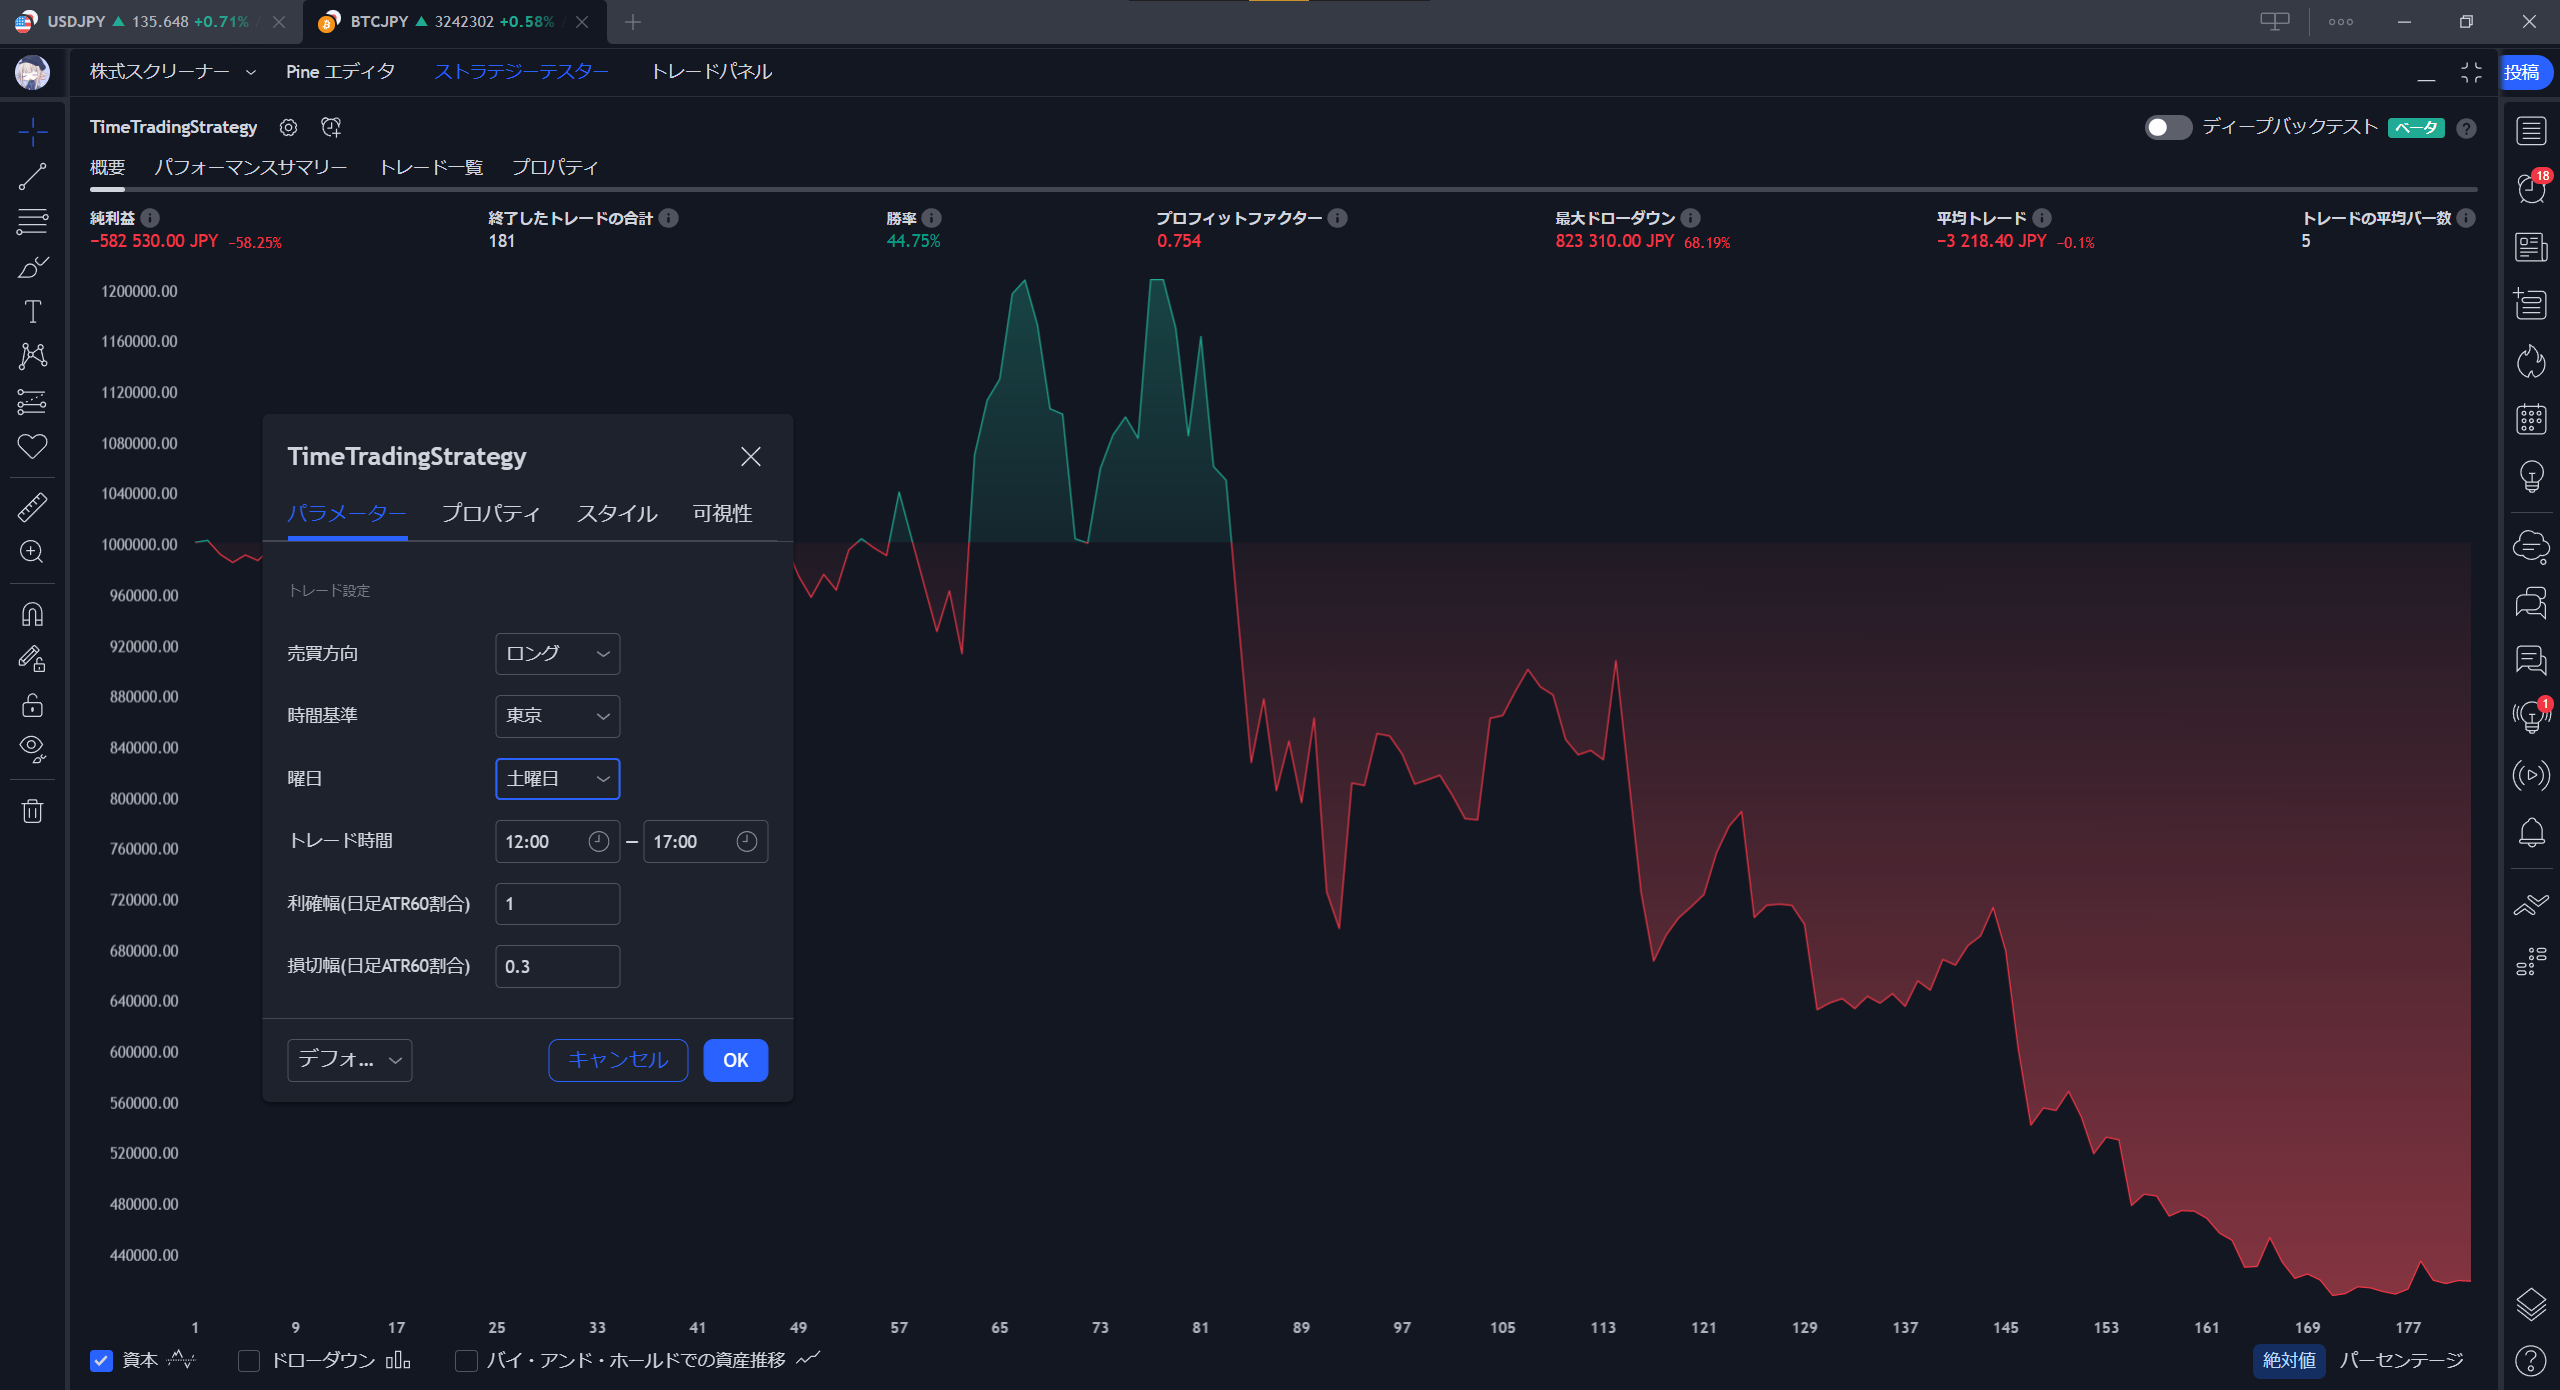Open the economic calendar icon

tap(2531, 420)
